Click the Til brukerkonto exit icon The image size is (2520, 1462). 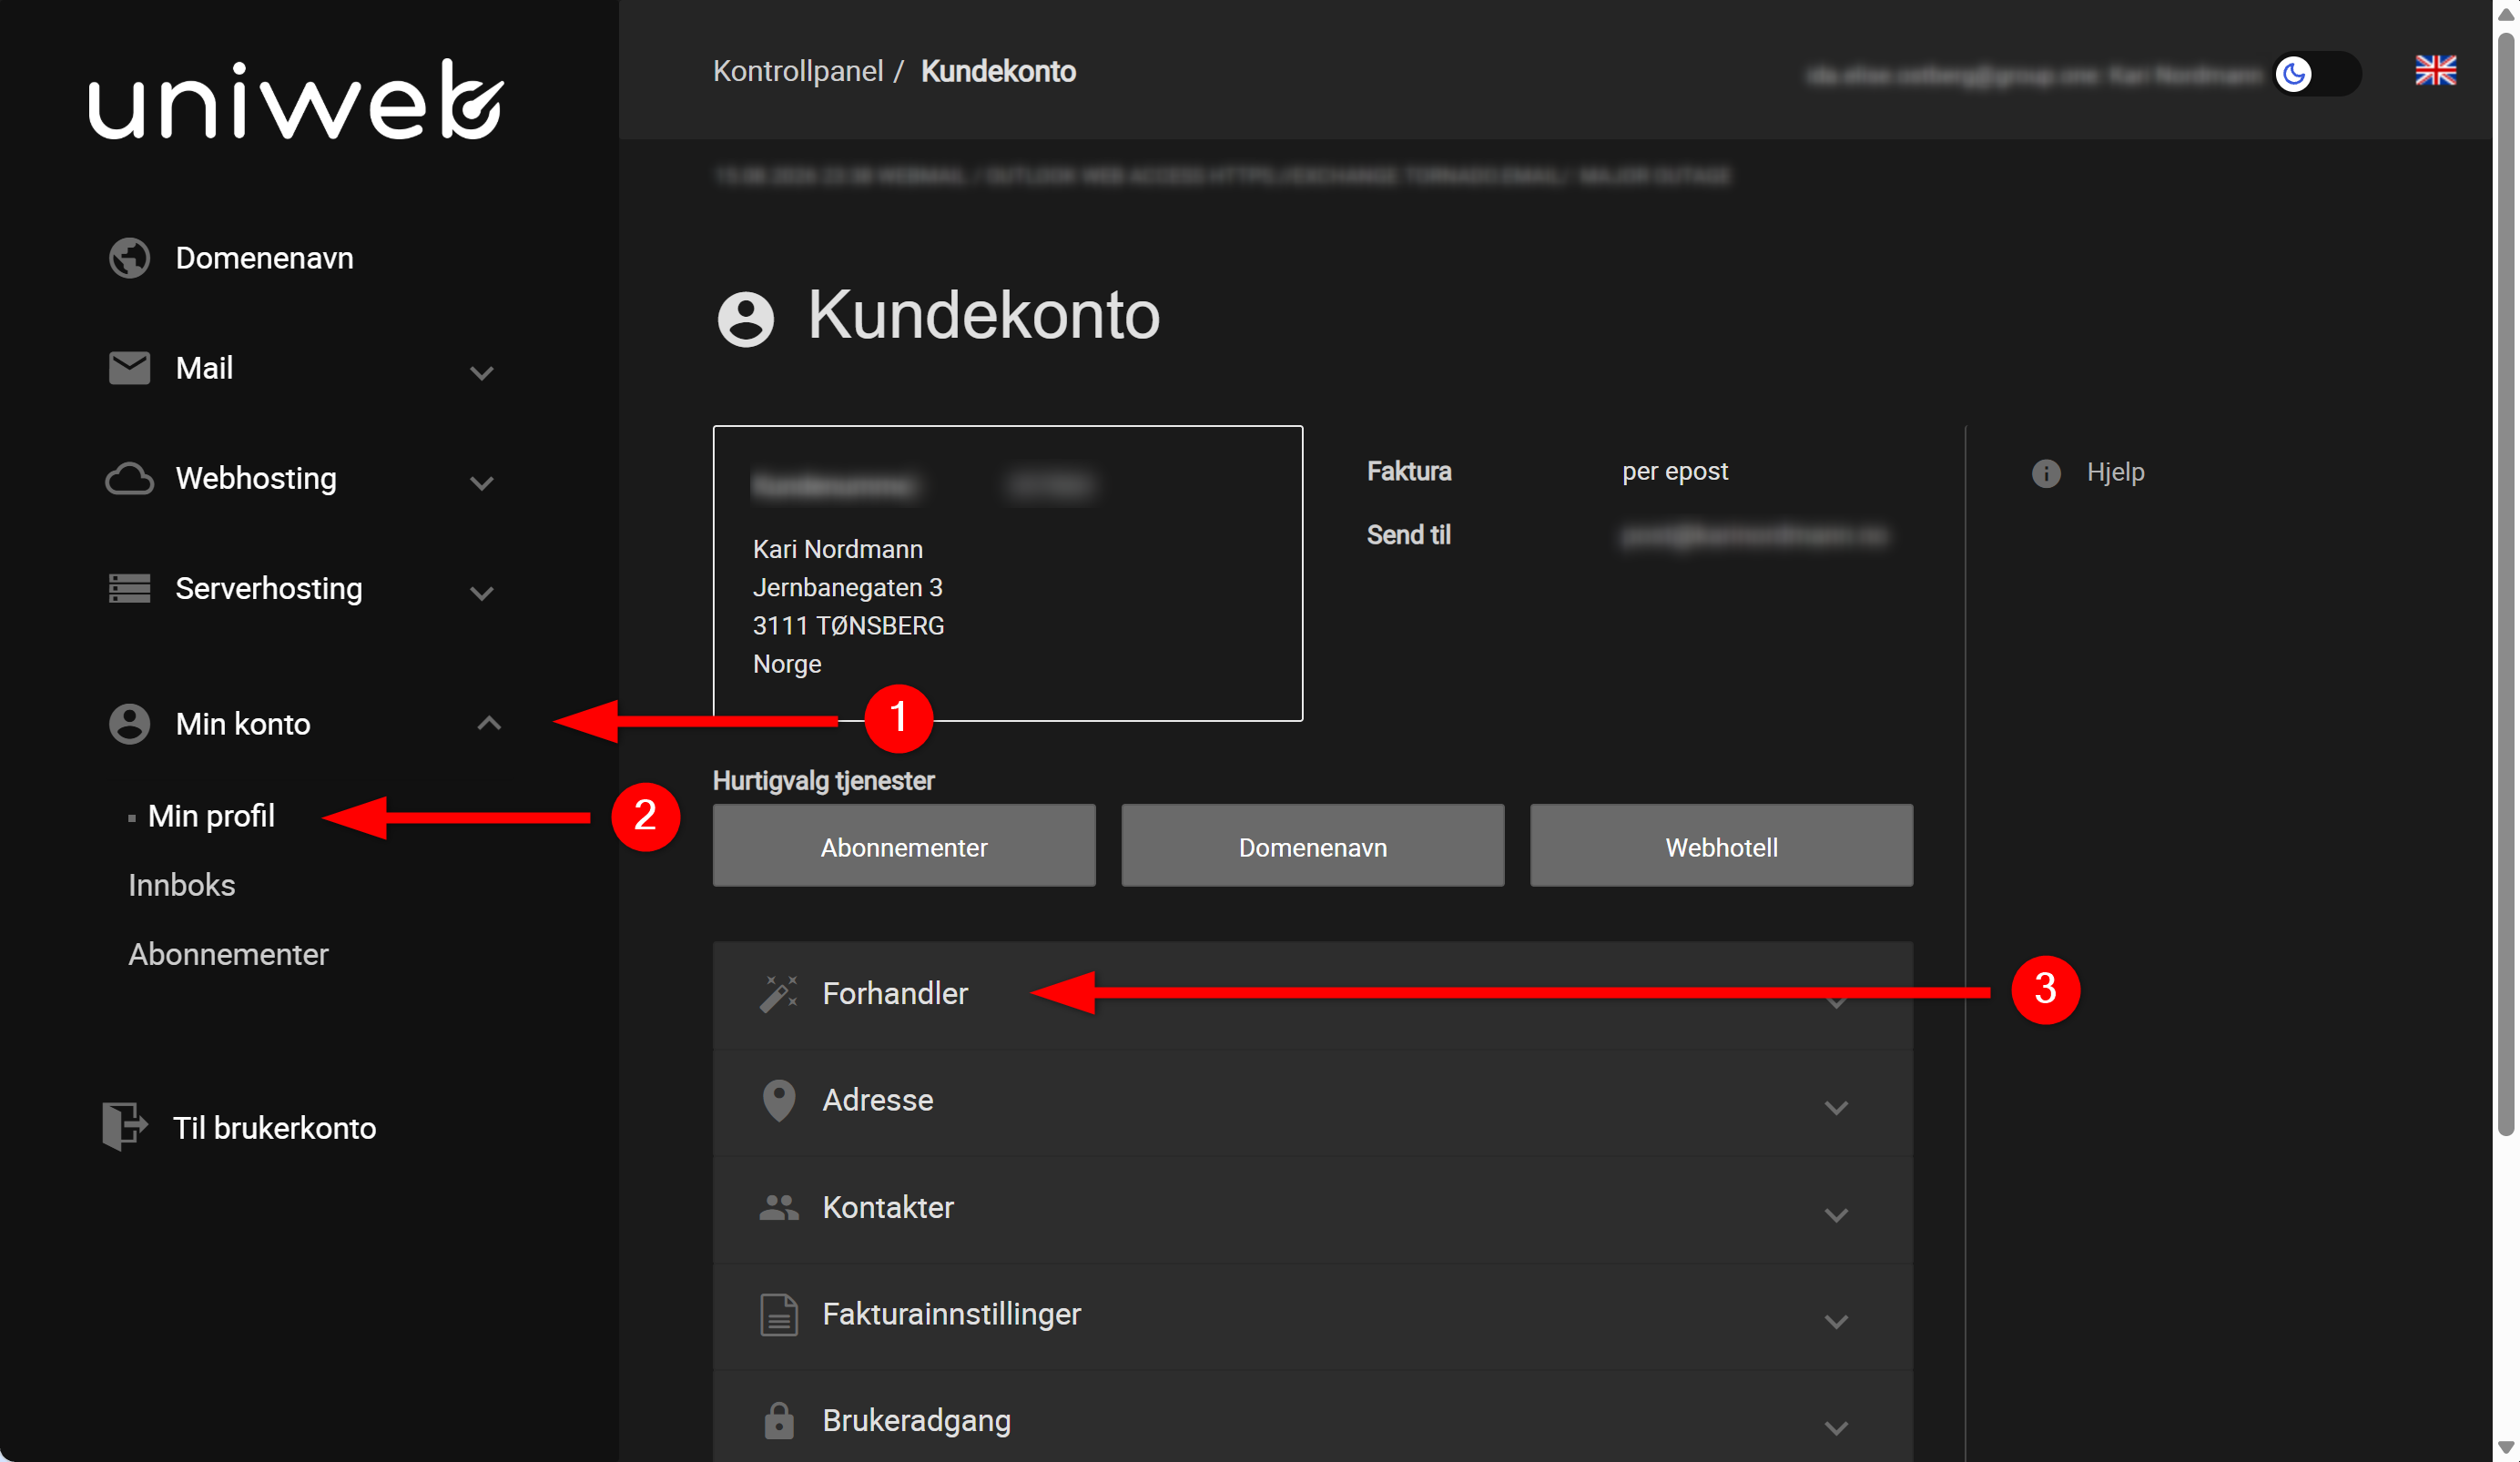click(125, 1127)
